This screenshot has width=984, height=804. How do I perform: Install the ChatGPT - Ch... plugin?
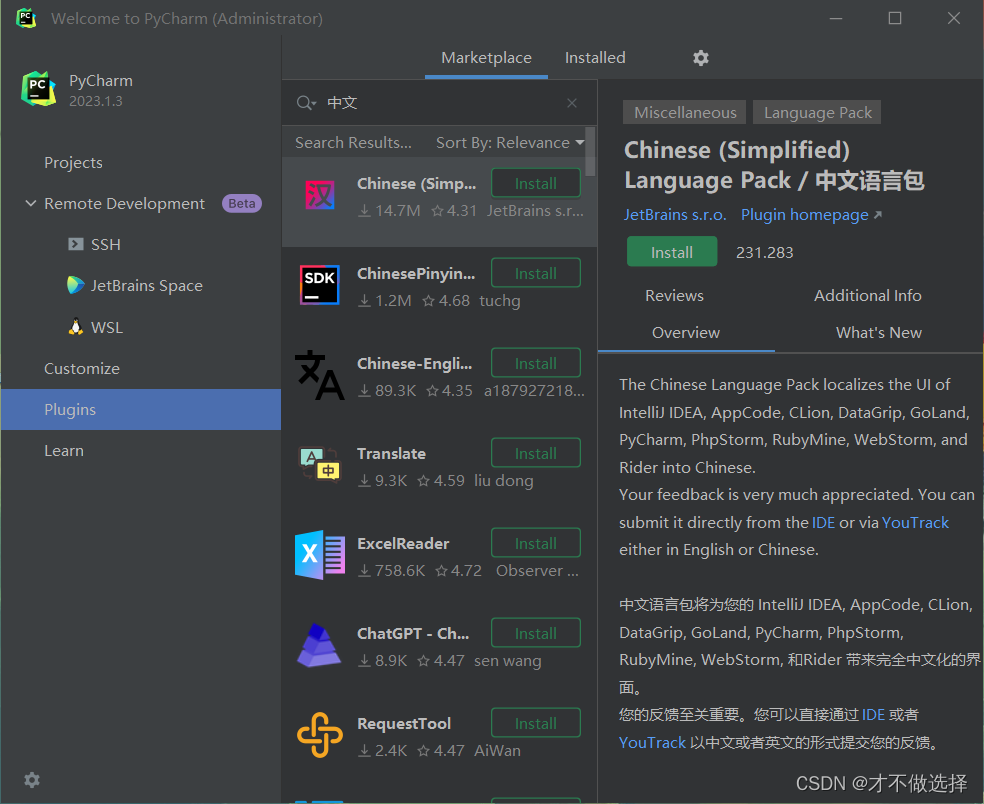click(x=536, y=633)
